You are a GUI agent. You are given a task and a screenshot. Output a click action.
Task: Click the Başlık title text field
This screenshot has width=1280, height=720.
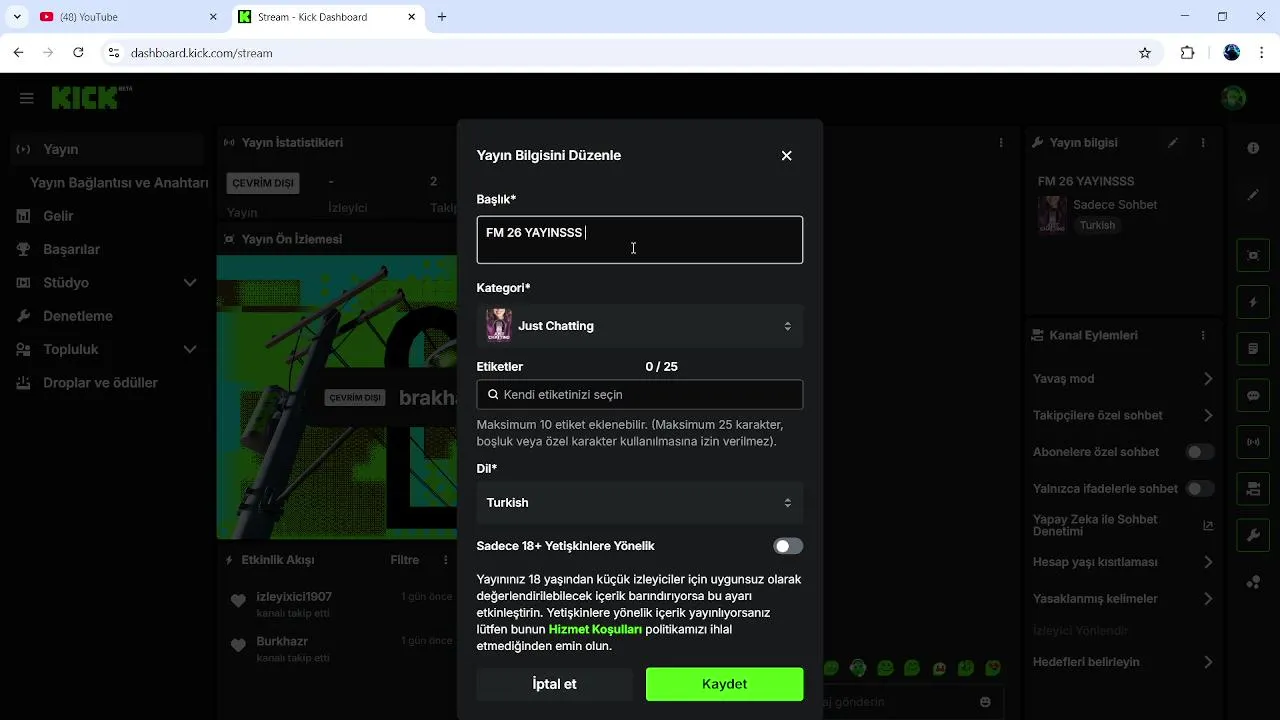click(x=640, y=240)
